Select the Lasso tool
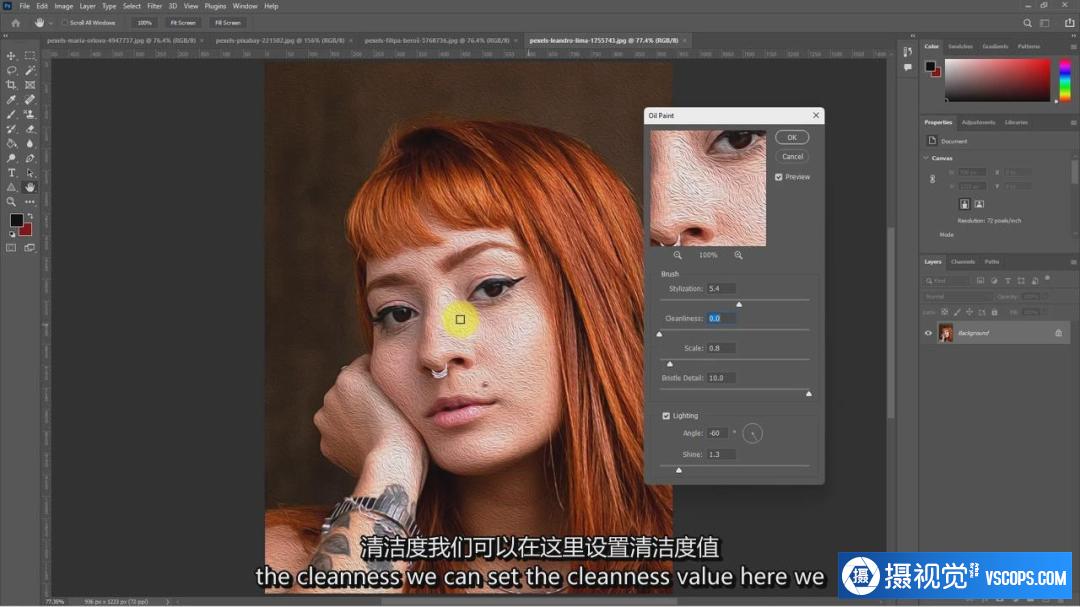Viewport: 1080px width, 607px height. click(11, 70)
